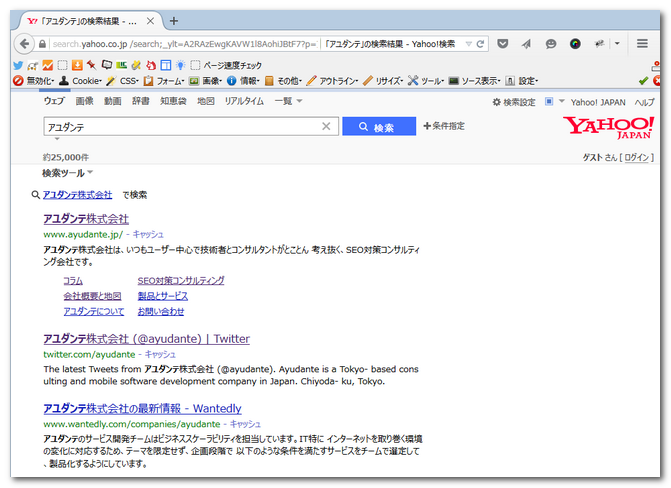Screen dimensions: 671x488
Task: Open the ヘルプ link
Action: pos(644,102)
